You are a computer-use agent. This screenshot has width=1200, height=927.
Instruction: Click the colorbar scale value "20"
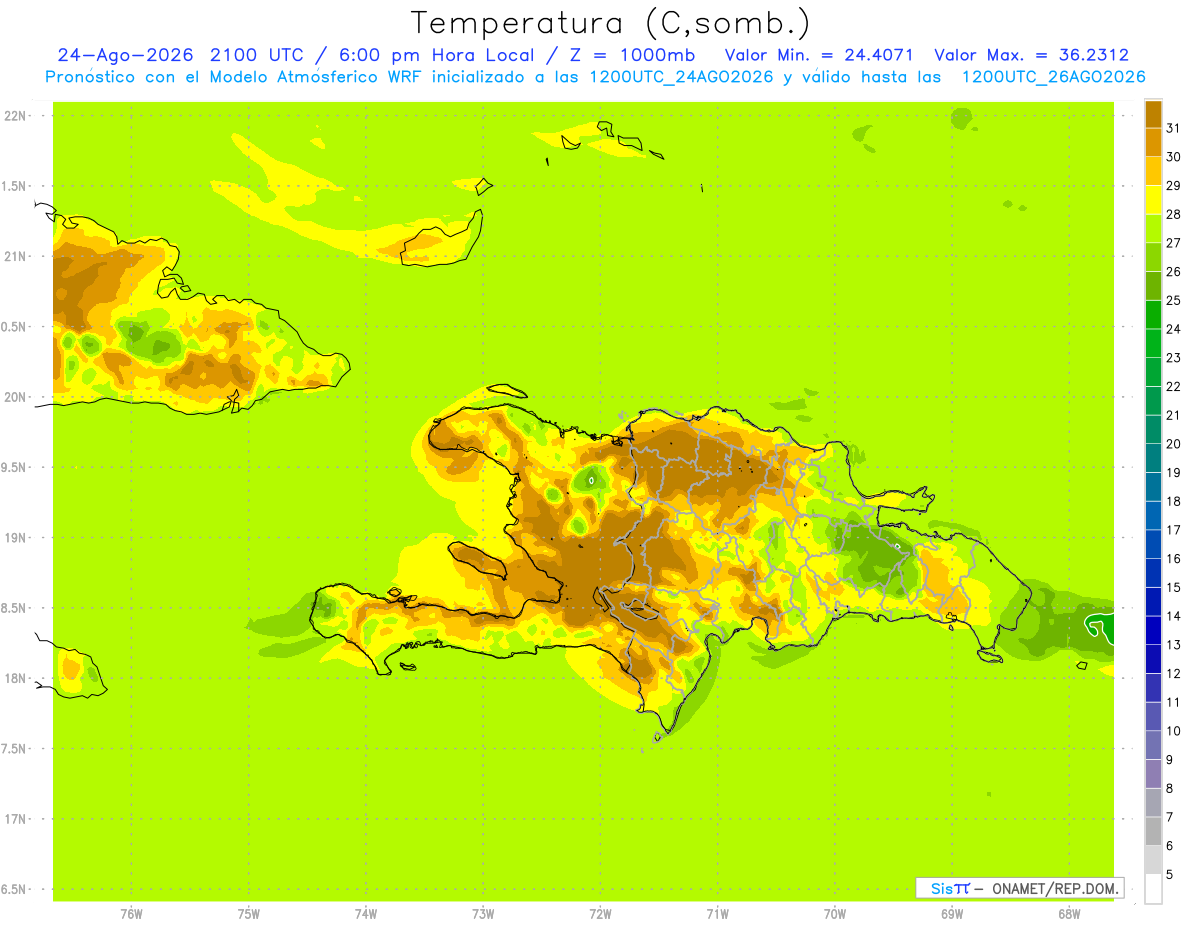pyautogui.click(x=1174, y=444)
